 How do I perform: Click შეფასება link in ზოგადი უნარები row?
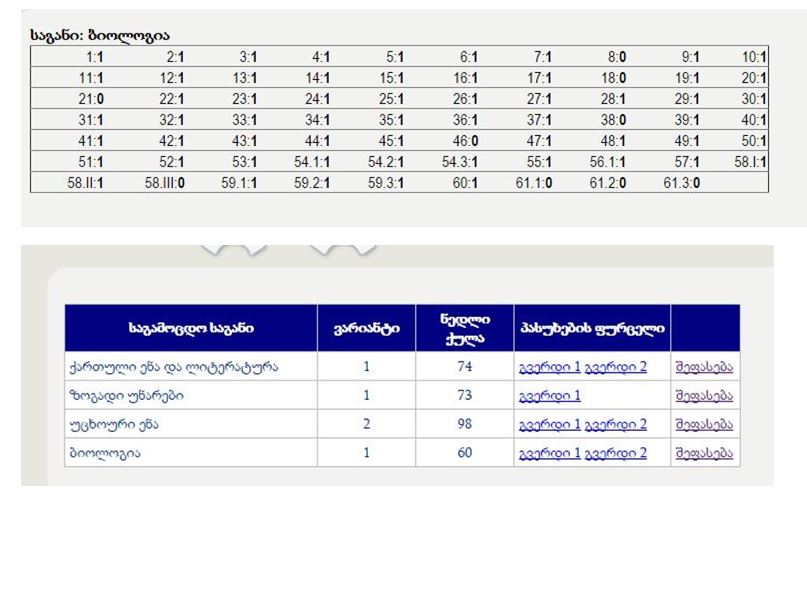click(704, 396)
